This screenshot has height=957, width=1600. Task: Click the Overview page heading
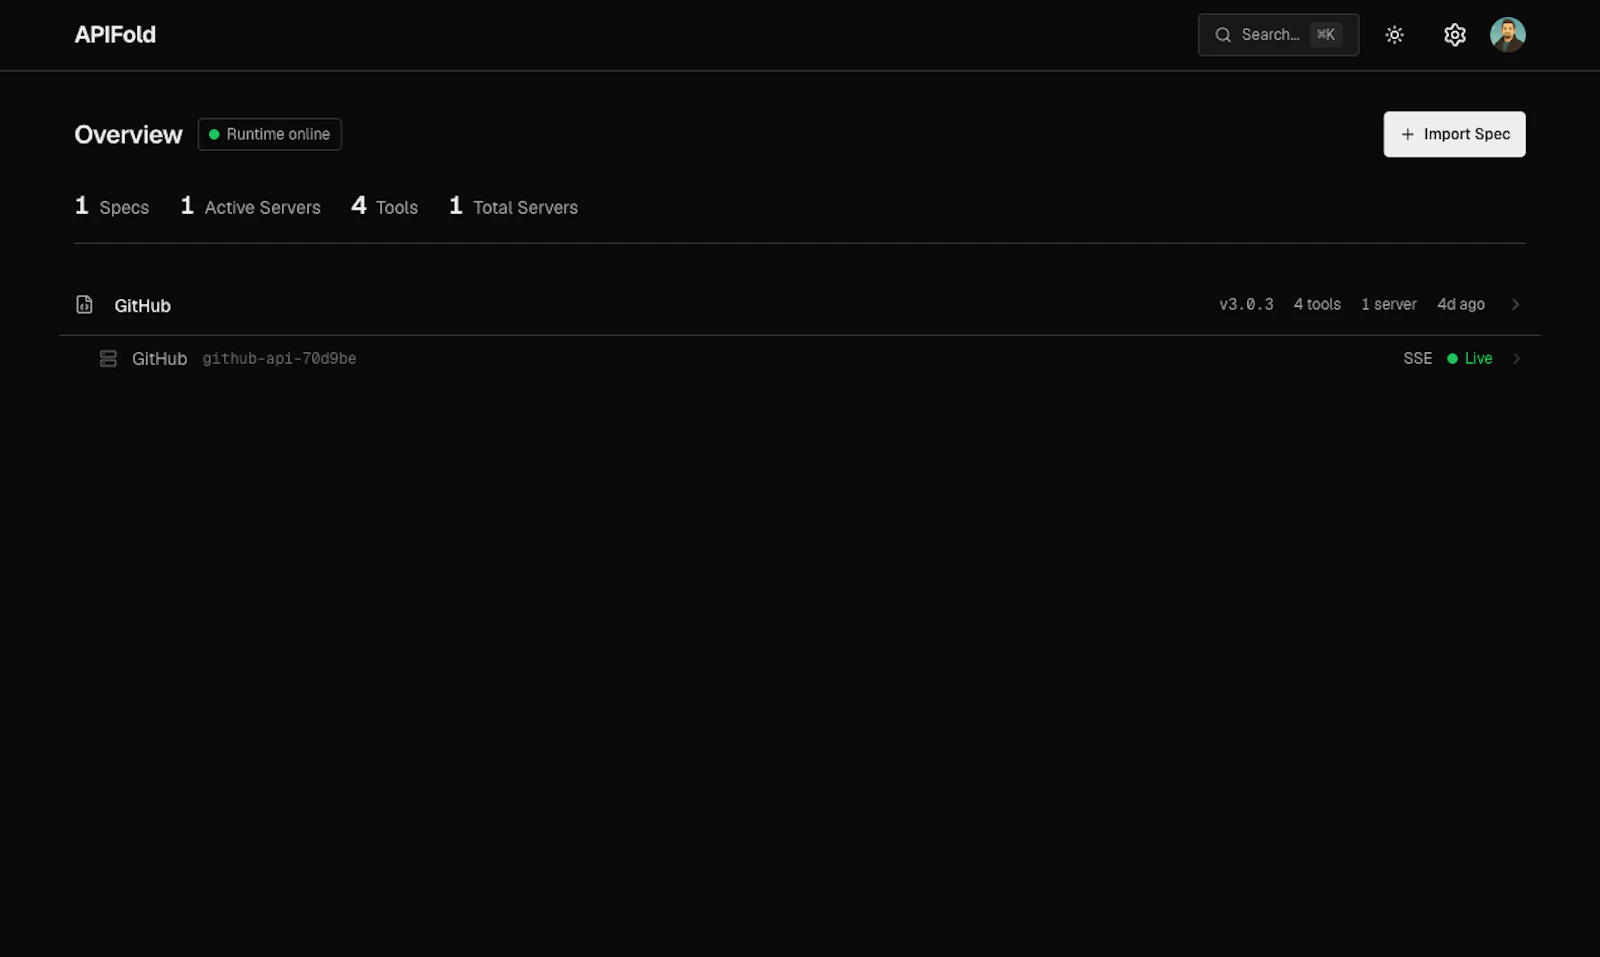click(x=128, y=135)
